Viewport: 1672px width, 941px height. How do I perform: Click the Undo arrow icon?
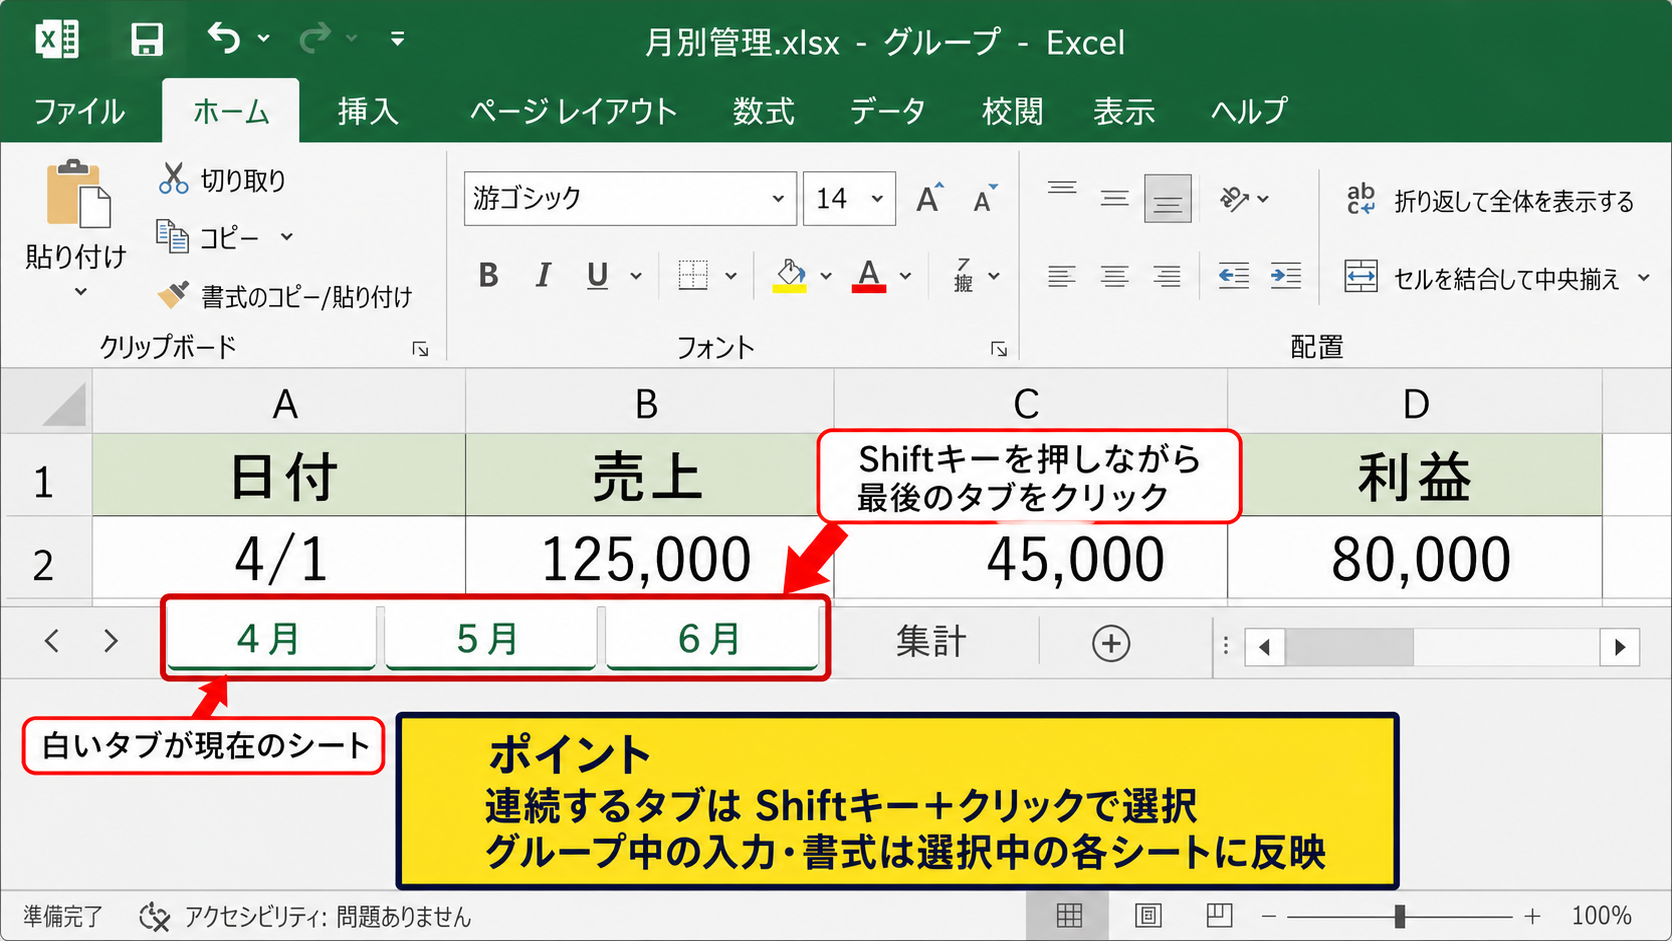tap(224, 38)
